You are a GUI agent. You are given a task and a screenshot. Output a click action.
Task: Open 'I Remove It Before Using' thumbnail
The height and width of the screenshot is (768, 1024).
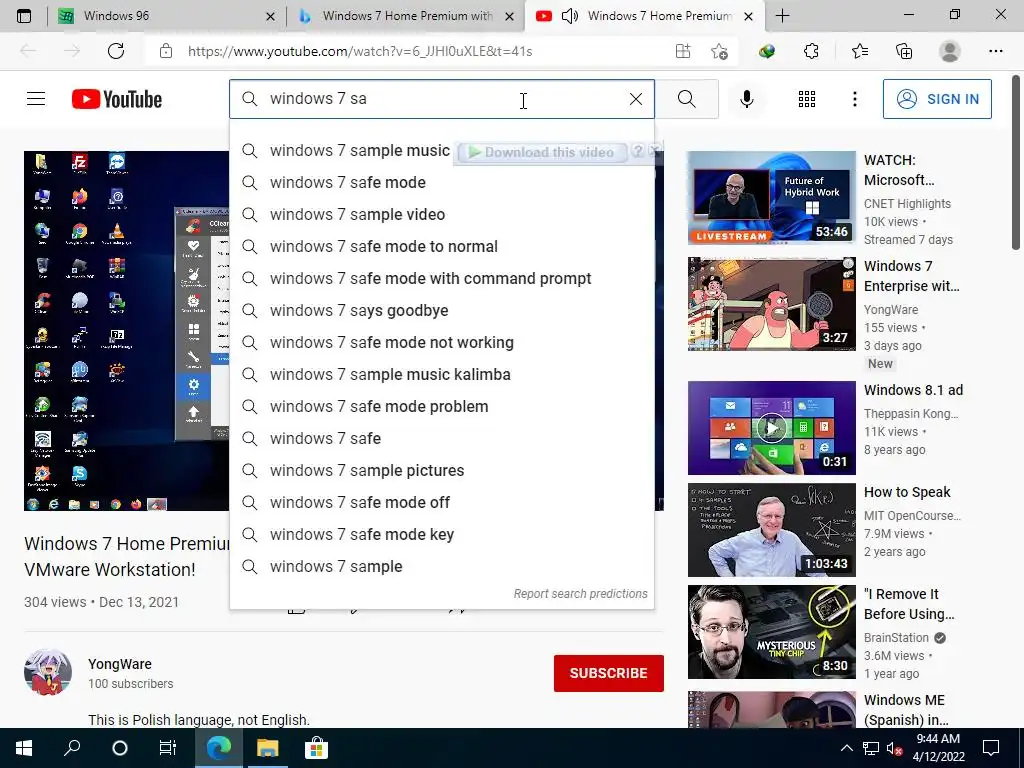771,632
